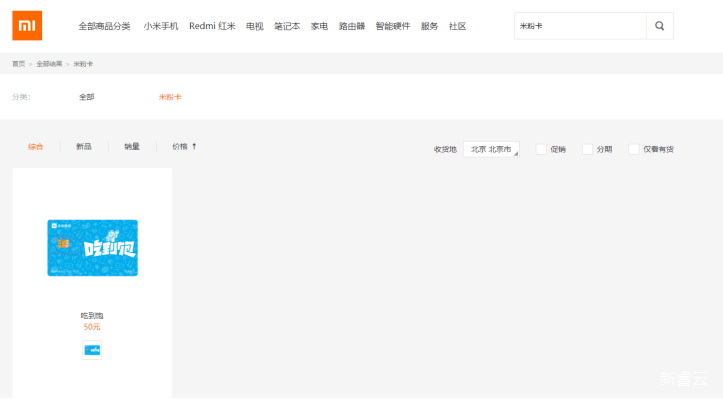Enable the 分期 checkbox
The image size is (723, 399).
(587, 149)
